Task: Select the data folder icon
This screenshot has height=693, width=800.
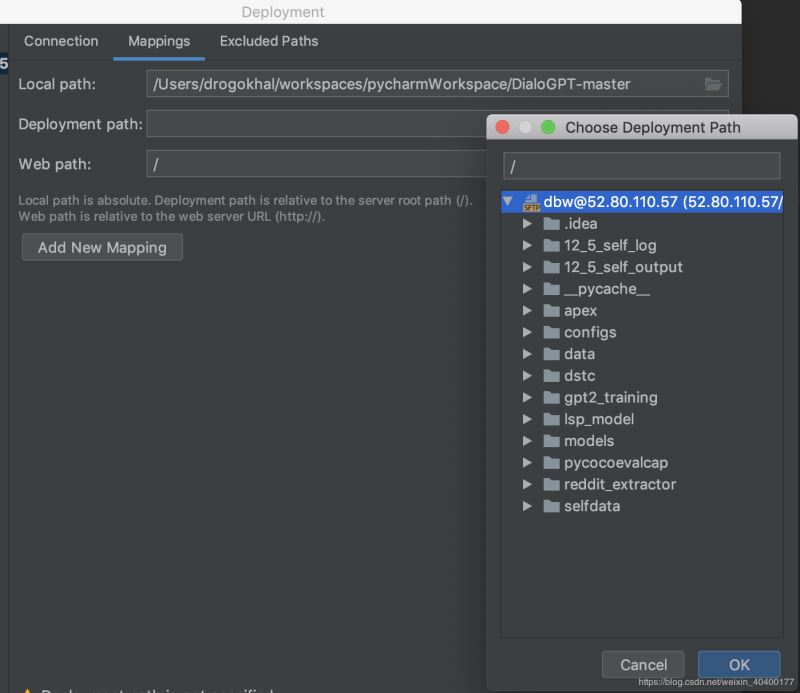Action: tap(552, 354)
